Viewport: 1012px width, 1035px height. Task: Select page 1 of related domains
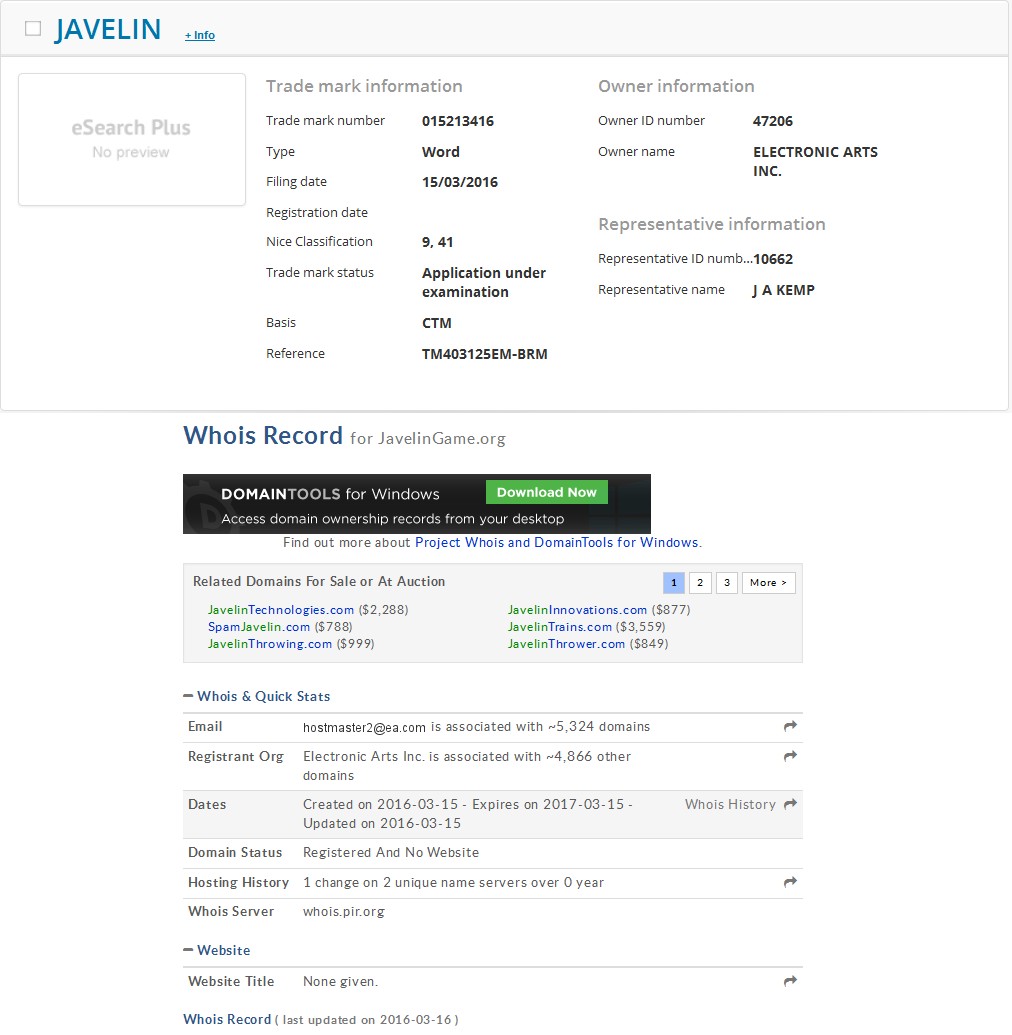tap(673, 583)
